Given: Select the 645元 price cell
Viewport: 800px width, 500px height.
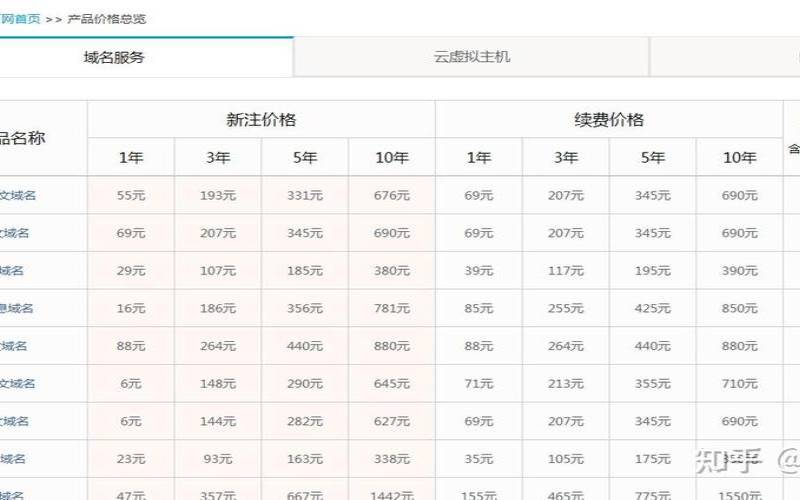Looking at the screenshot, I should [392, 384].
